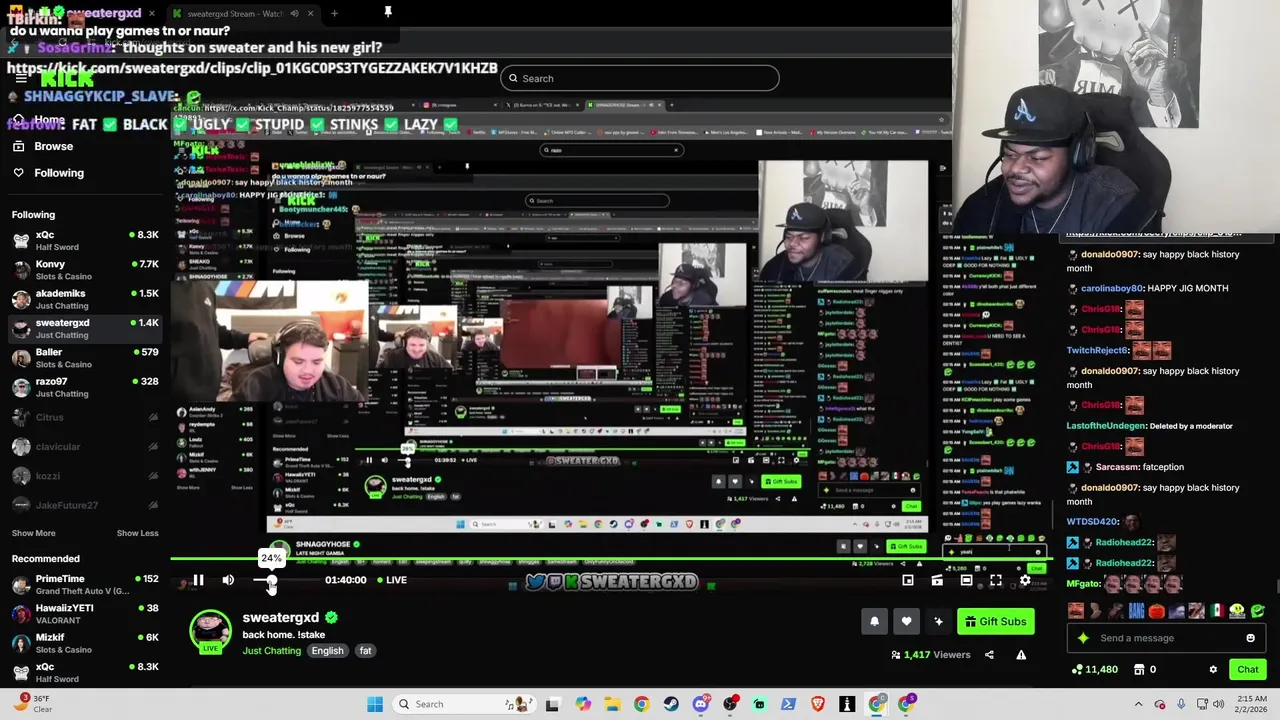The height and width of the screenshot is (720, 1280).
Task: Toggle theater mode in player
Action: (x=966, y=580)
